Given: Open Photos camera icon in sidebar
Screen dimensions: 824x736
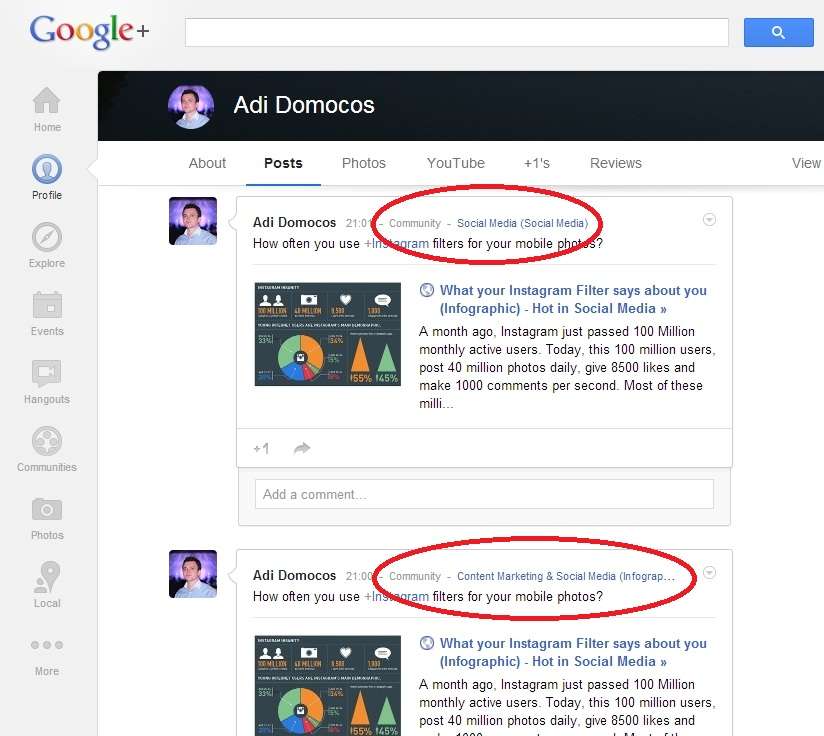Looking at the screenshot, I should click(x=47, y=509).
